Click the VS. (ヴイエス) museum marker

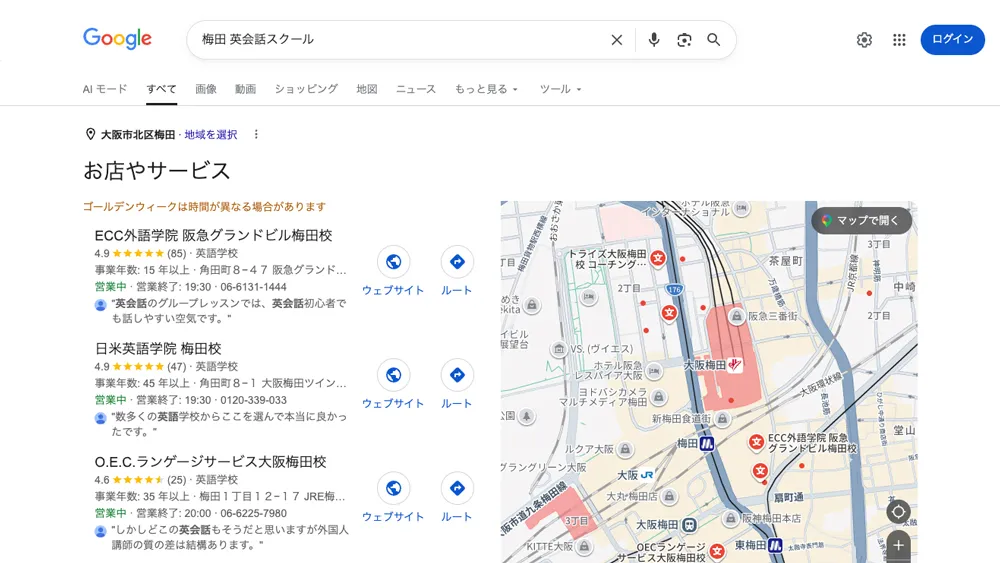coord(559,349)
